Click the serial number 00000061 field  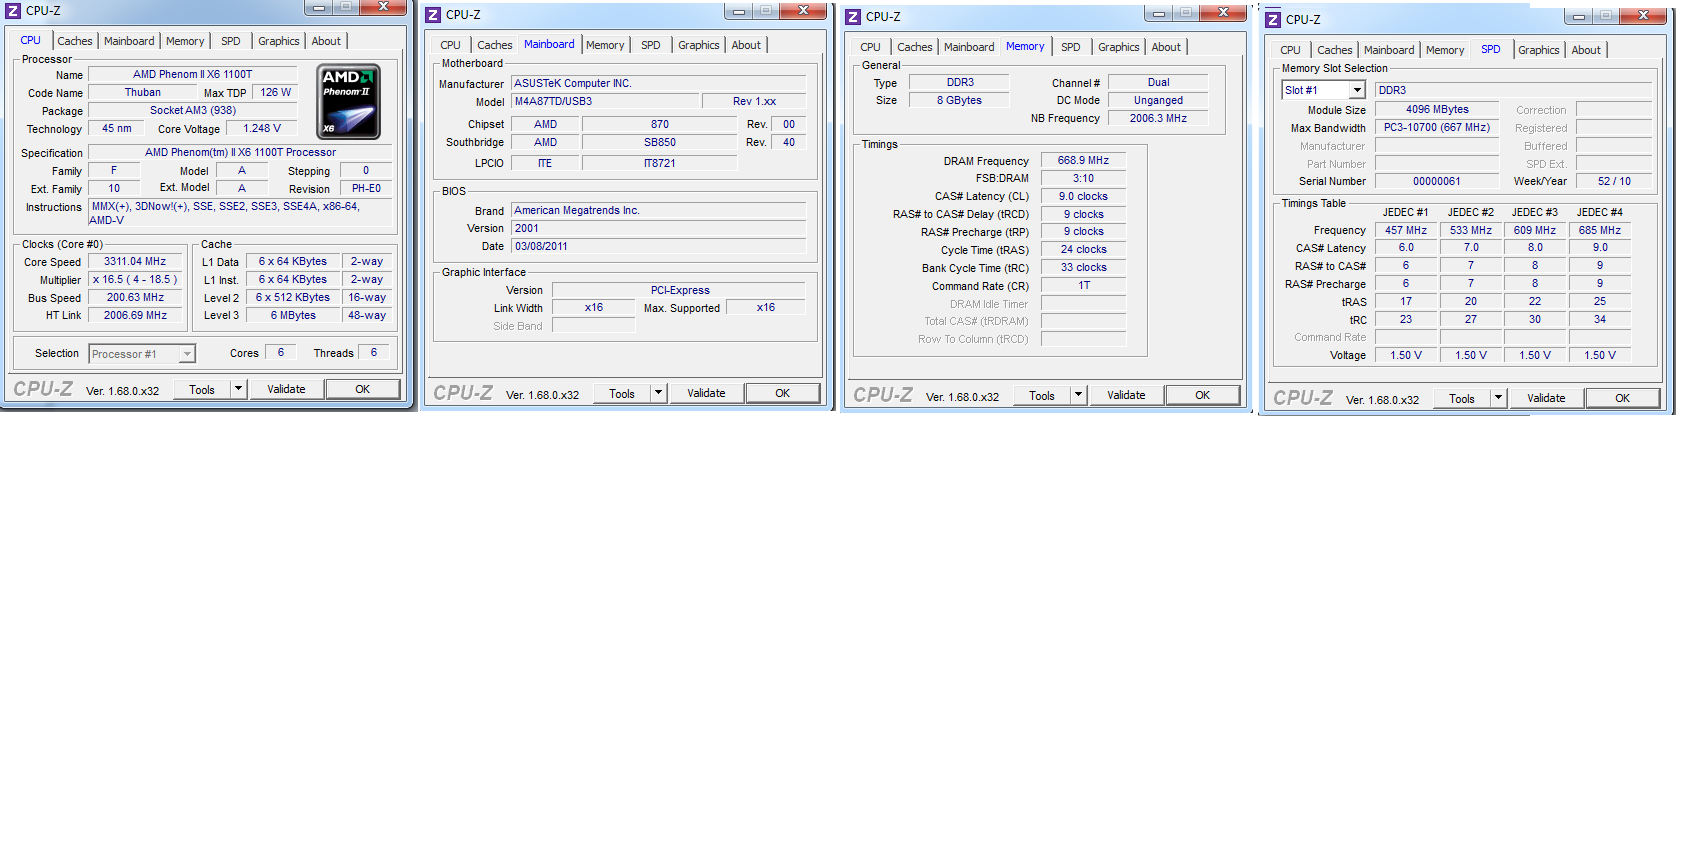coord(1437,181)
